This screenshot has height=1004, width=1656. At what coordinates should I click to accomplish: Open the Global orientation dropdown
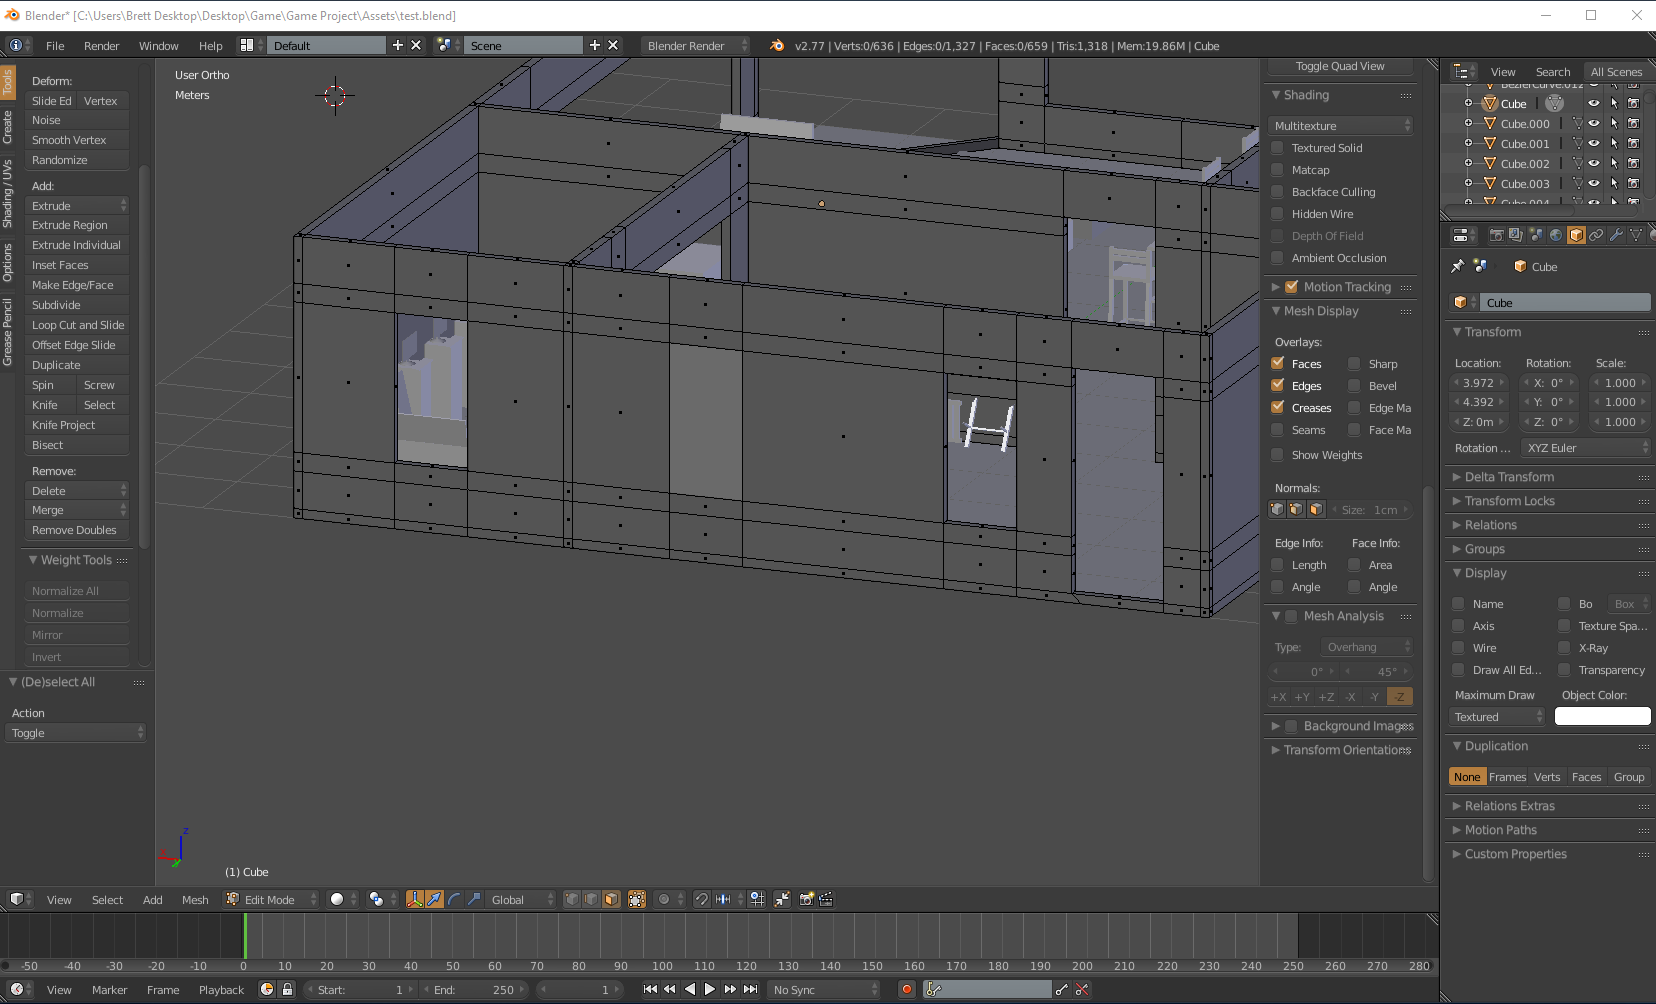click(x=522, y=899)
